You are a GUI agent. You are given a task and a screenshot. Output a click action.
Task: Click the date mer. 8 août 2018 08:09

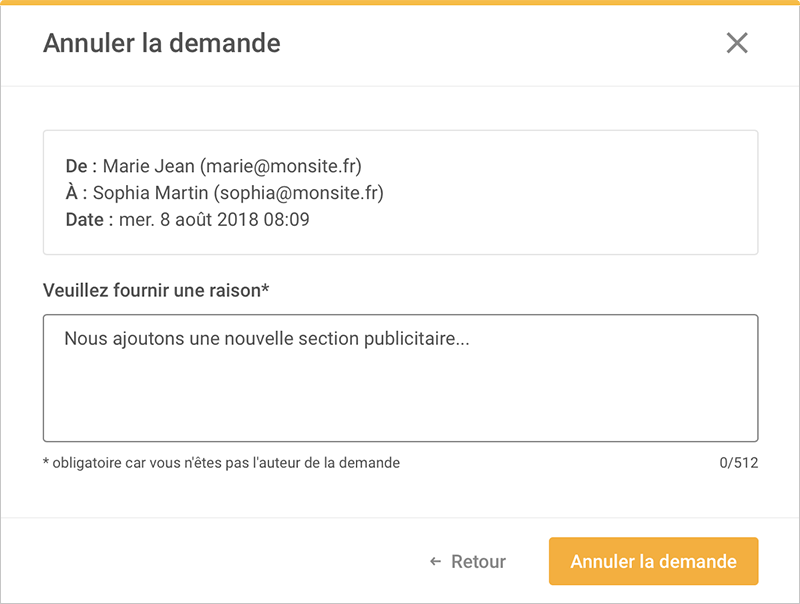(214, 220)
